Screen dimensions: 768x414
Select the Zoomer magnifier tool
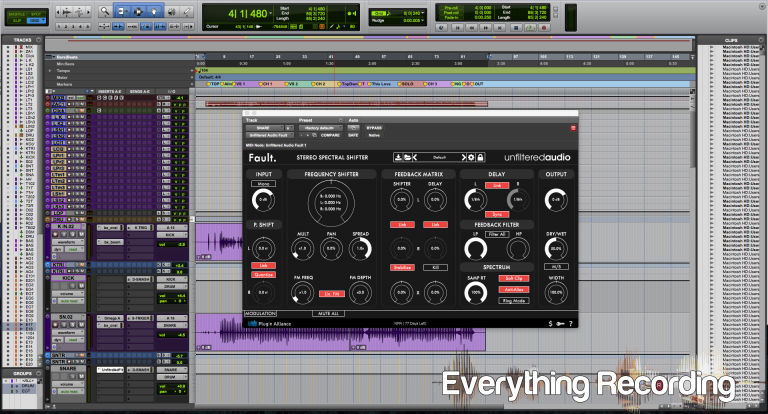[x=104, y=11]
